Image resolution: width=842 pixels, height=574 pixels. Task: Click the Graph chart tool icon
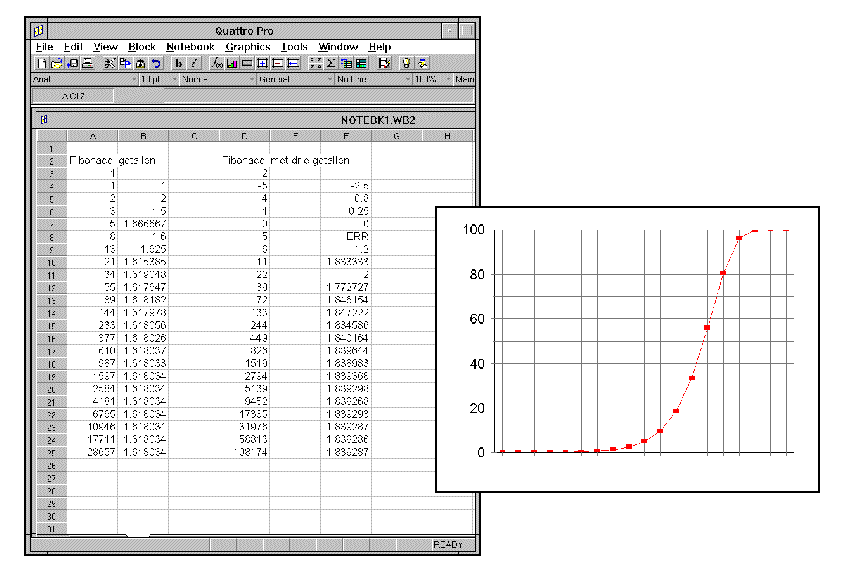tap(232, 63)
